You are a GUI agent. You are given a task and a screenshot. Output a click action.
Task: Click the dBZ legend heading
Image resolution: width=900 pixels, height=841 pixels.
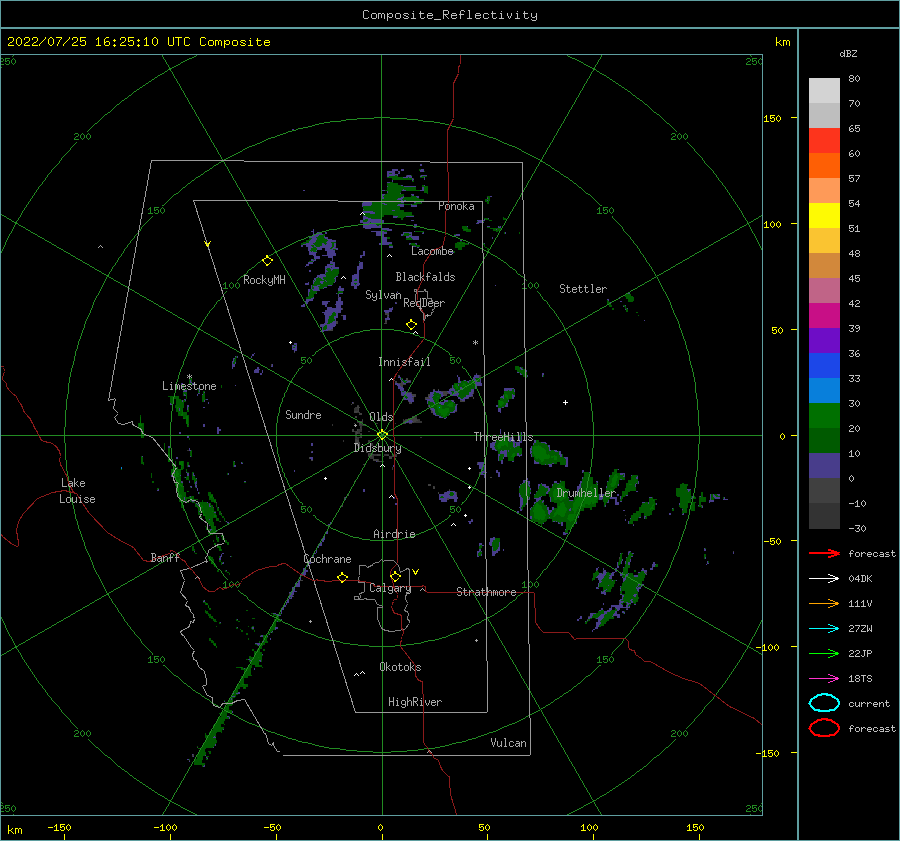click(848, 53)
